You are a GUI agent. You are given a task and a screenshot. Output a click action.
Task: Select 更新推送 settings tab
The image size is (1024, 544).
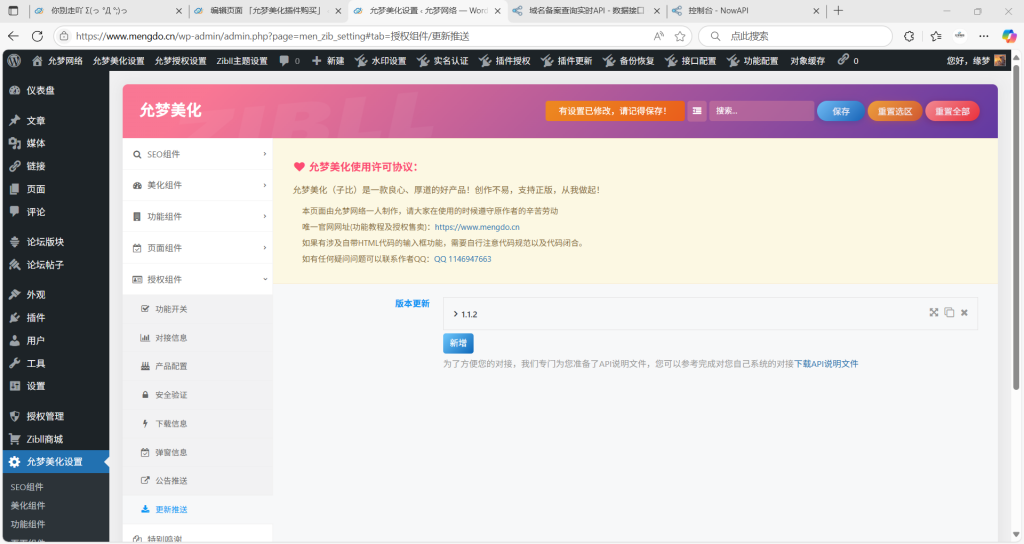(x=197, y=509)
